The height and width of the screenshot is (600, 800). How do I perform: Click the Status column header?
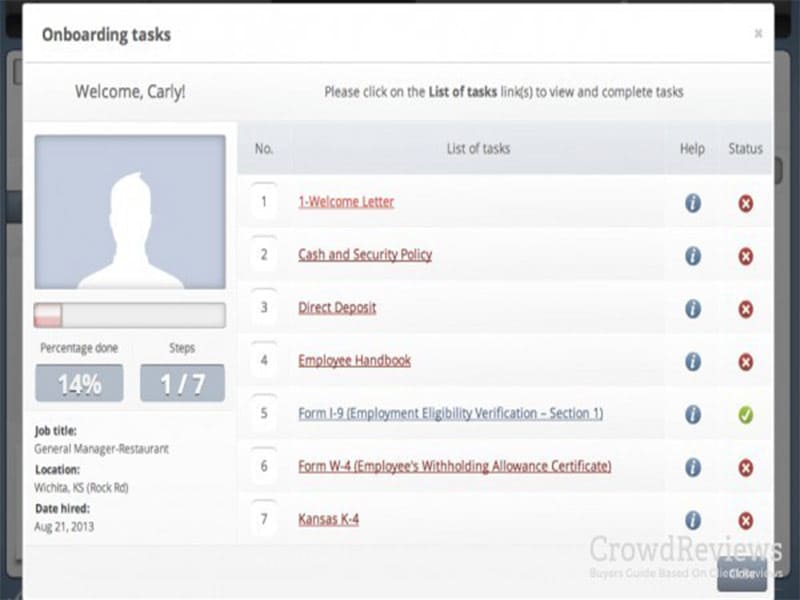[x=745, y=148]
